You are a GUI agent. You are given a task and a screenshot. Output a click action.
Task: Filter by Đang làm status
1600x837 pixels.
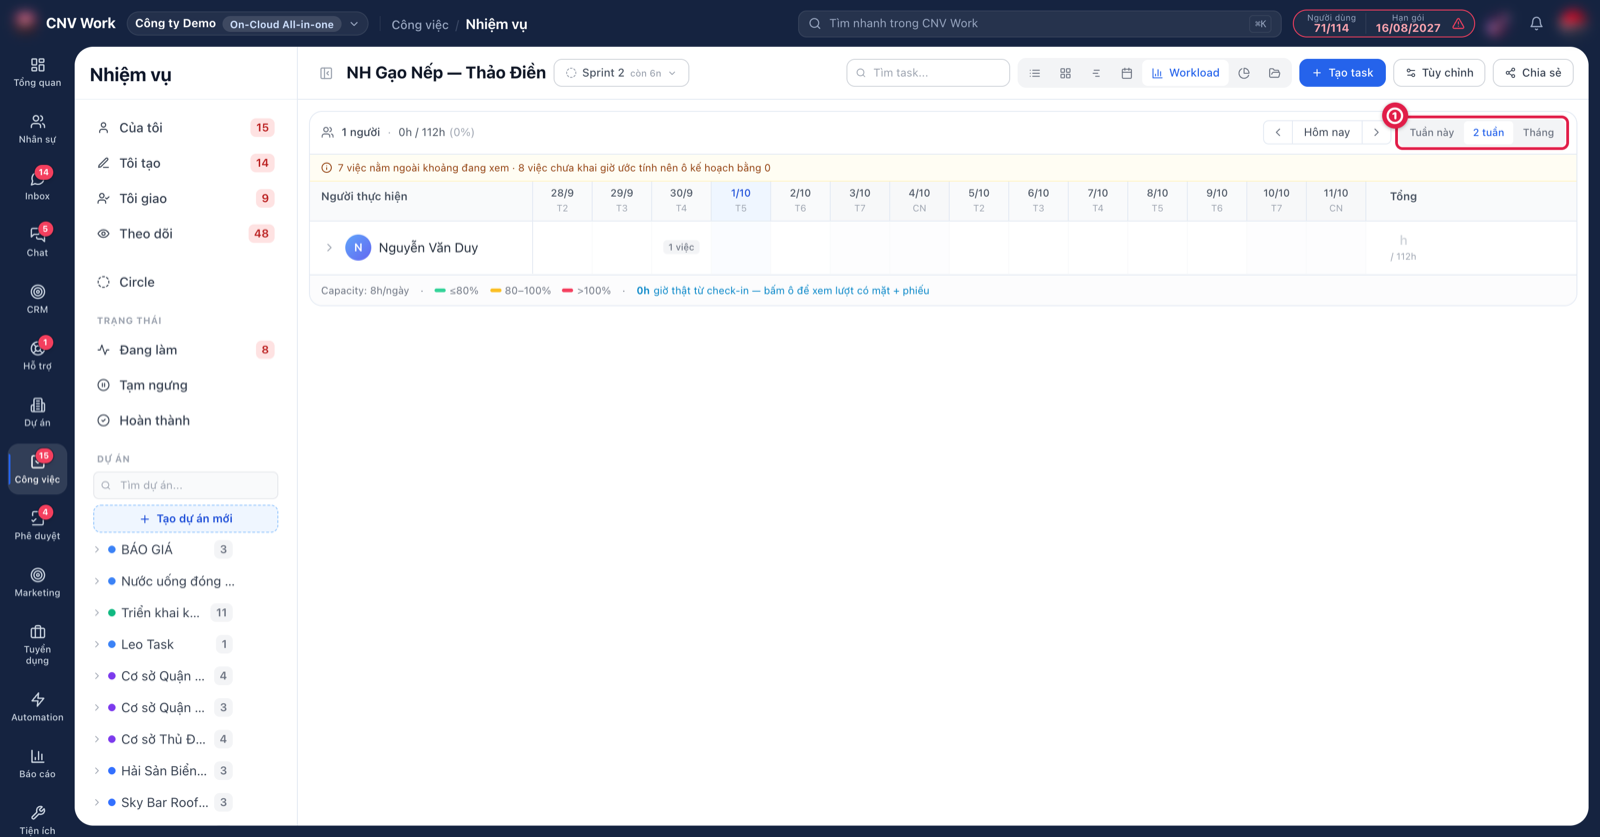(x=185, y=350)
